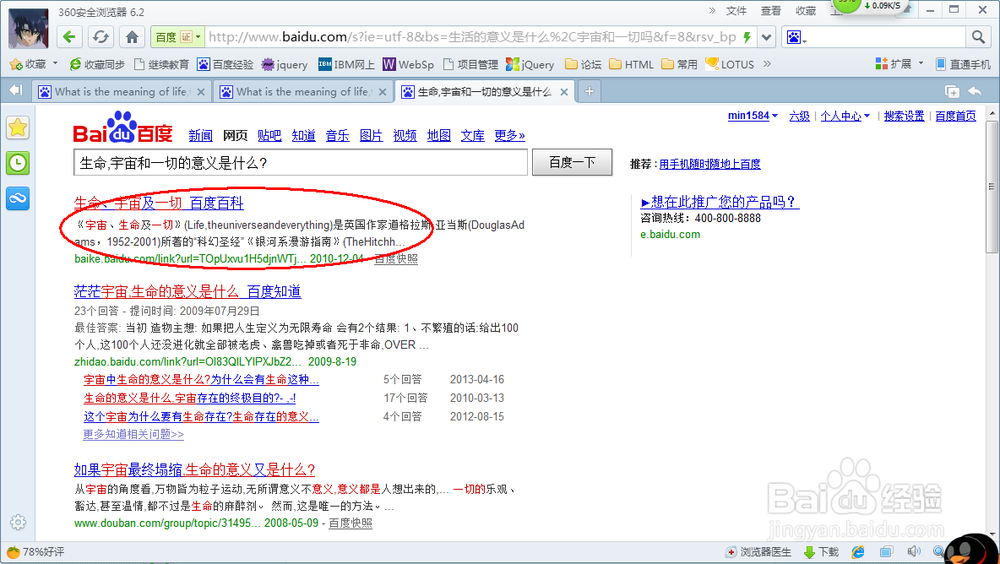Open sidebar settings gear
Image resolution: width=1000 pixels, height=564 pixels.
[18, 523]
